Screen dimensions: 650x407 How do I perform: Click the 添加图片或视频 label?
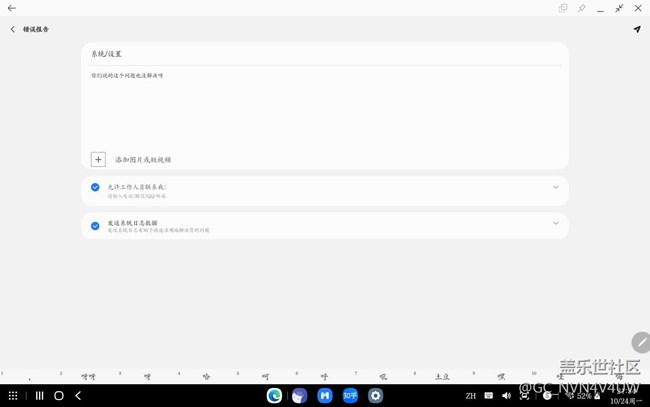click(142, 160)
